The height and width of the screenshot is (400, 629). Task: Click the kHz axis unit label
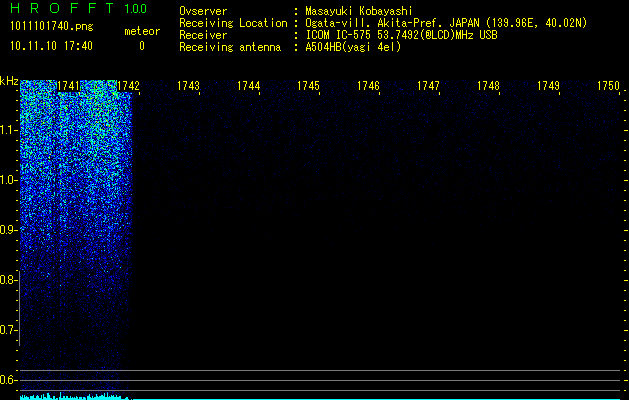(x=9, y=81)
